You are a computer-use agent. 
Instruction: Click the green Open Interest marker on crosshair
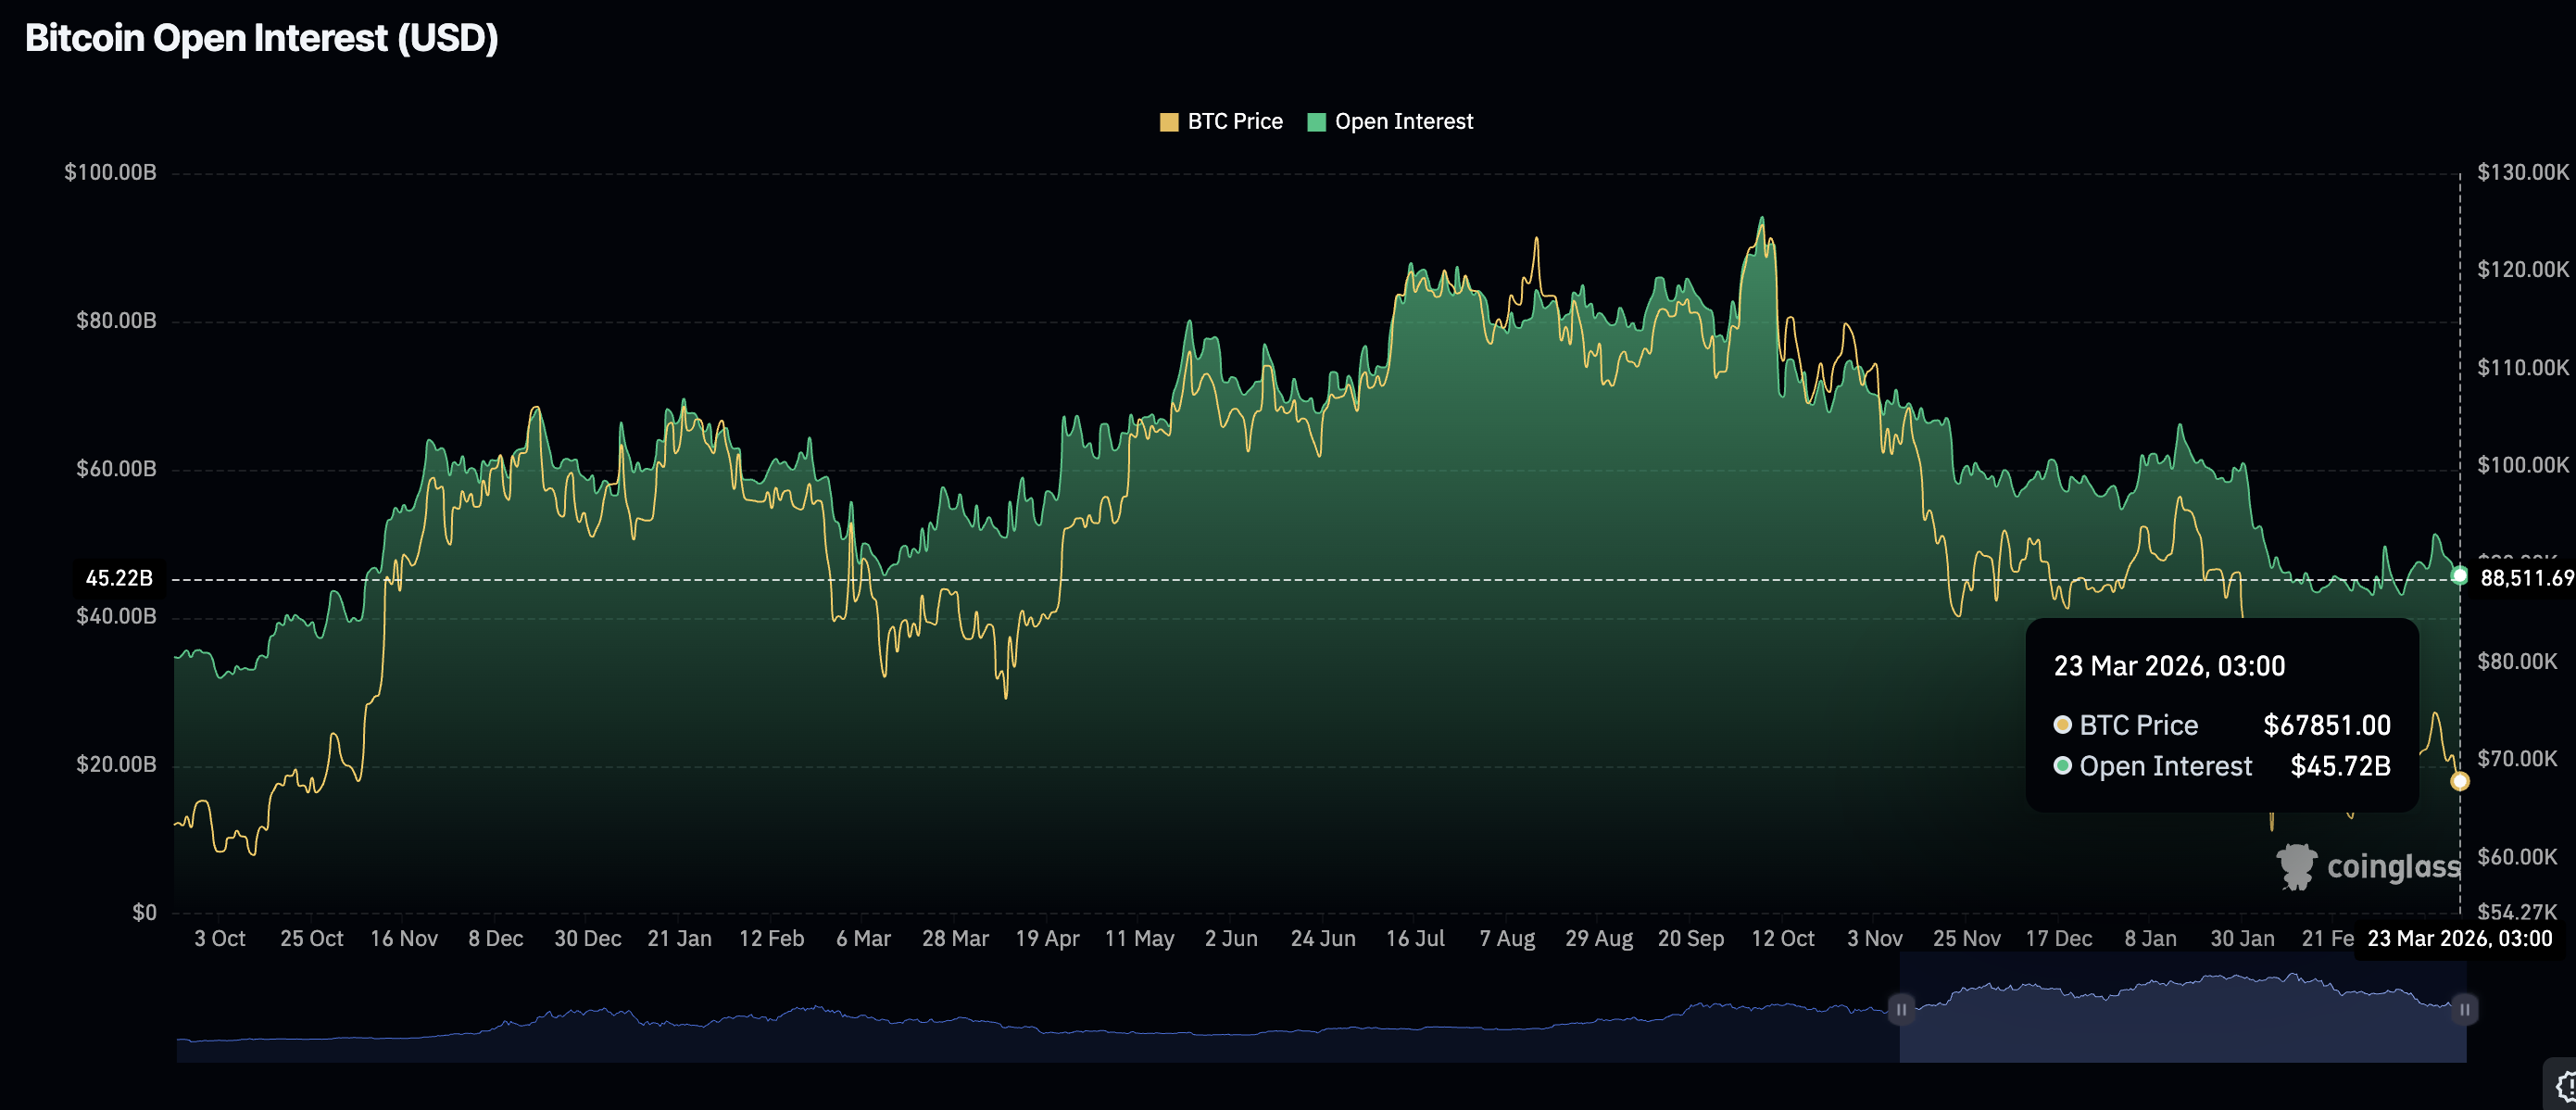(x=2459, y=575)
